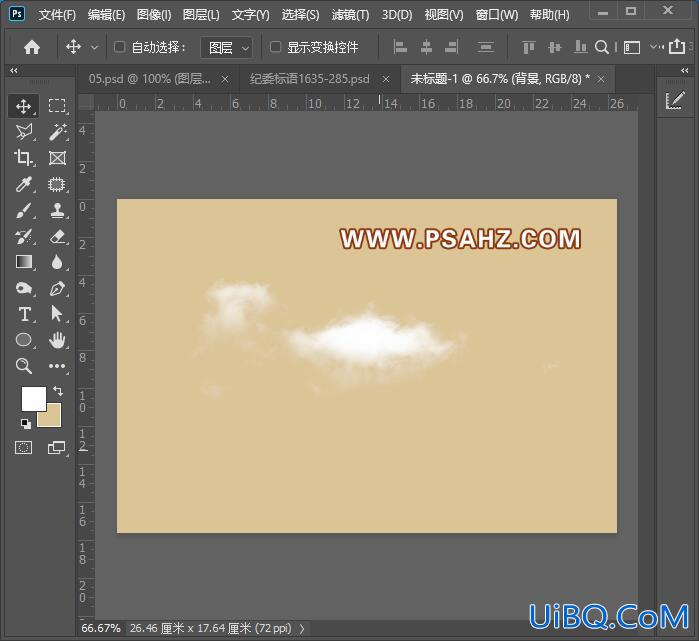699x641 pixels.
Task: Open the status bar info arrow
Action: pos(302,629)
